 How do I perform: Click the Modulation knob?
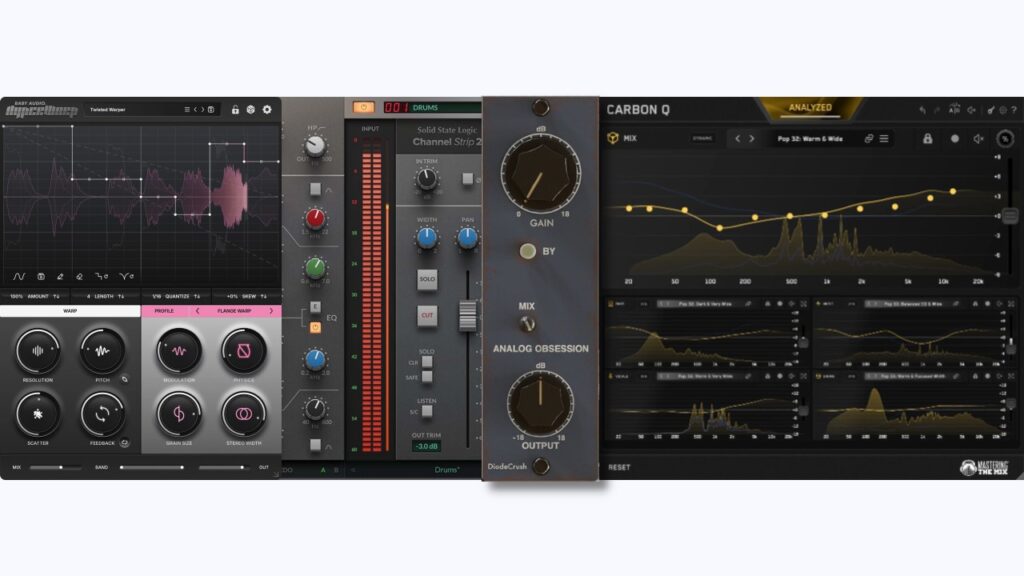tap(179, 351)
